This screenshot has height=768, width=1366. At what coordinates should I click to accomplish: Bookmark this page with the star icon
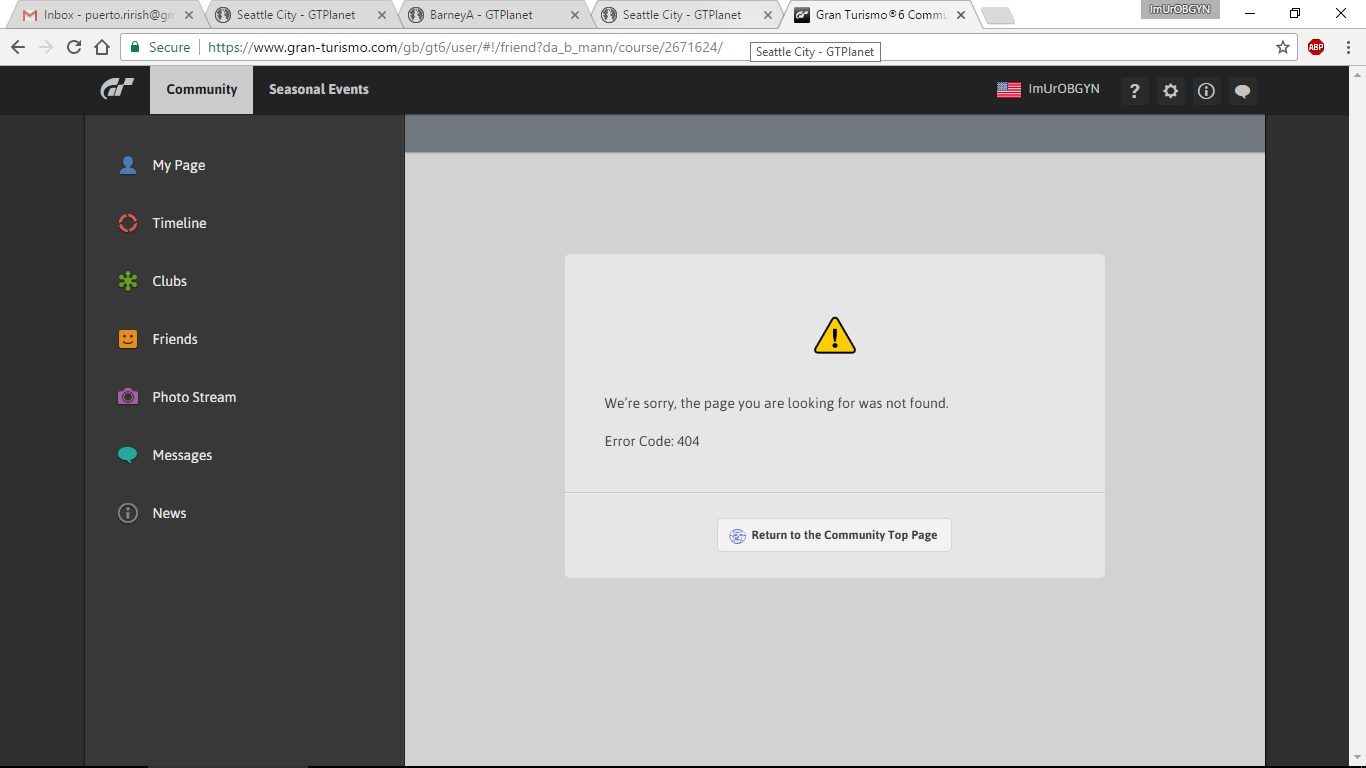pos(1283,47)
